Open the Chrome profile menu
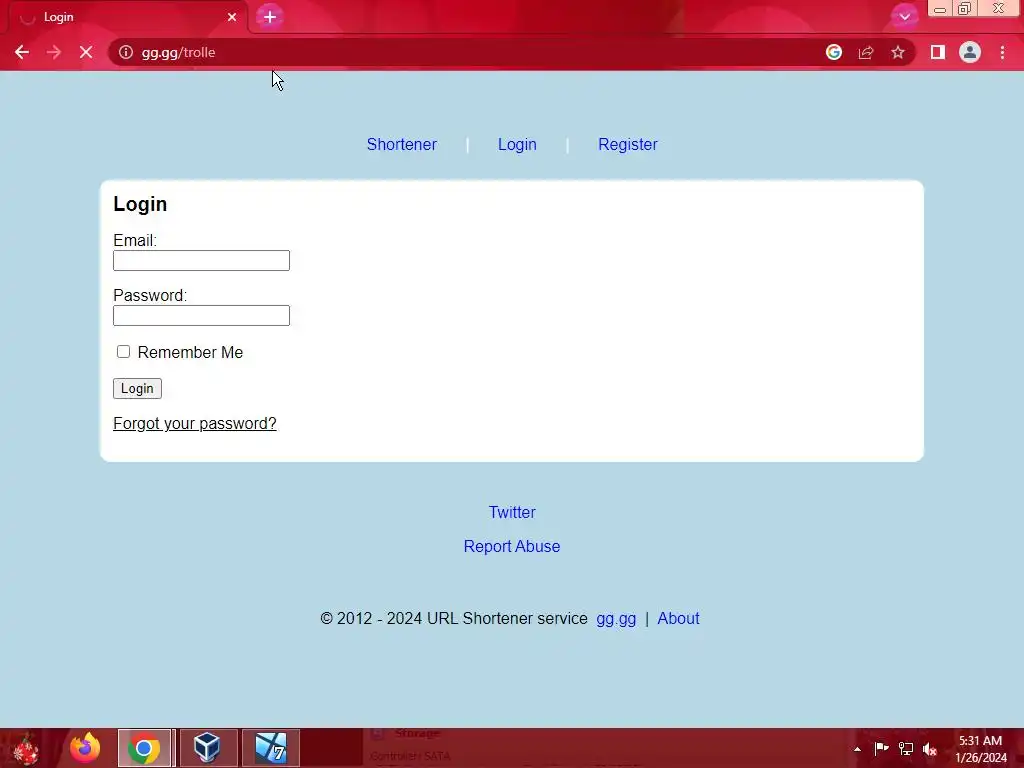Image resolution: width=1024 pixels, height=768 pixels. tap(970, 52)
